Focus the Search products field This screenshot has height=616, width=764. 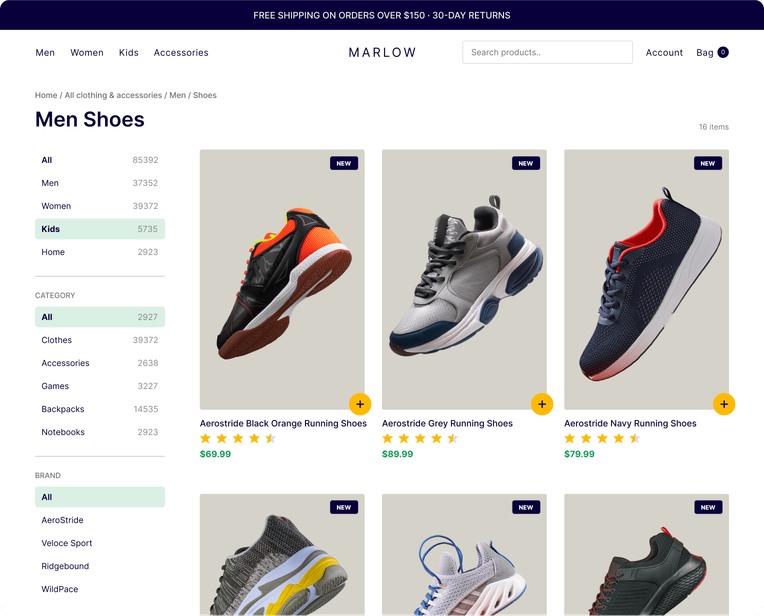[x=547, y=52]
